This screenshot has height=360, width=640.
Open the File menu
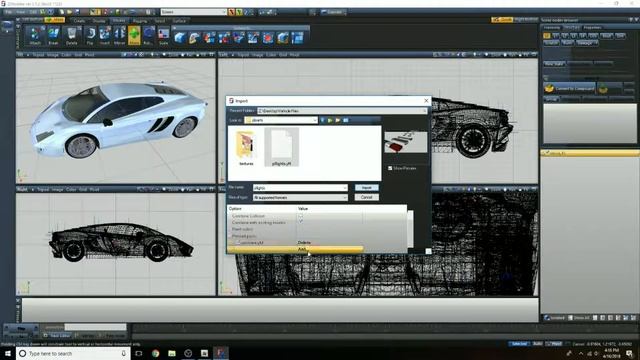point(8,12)
